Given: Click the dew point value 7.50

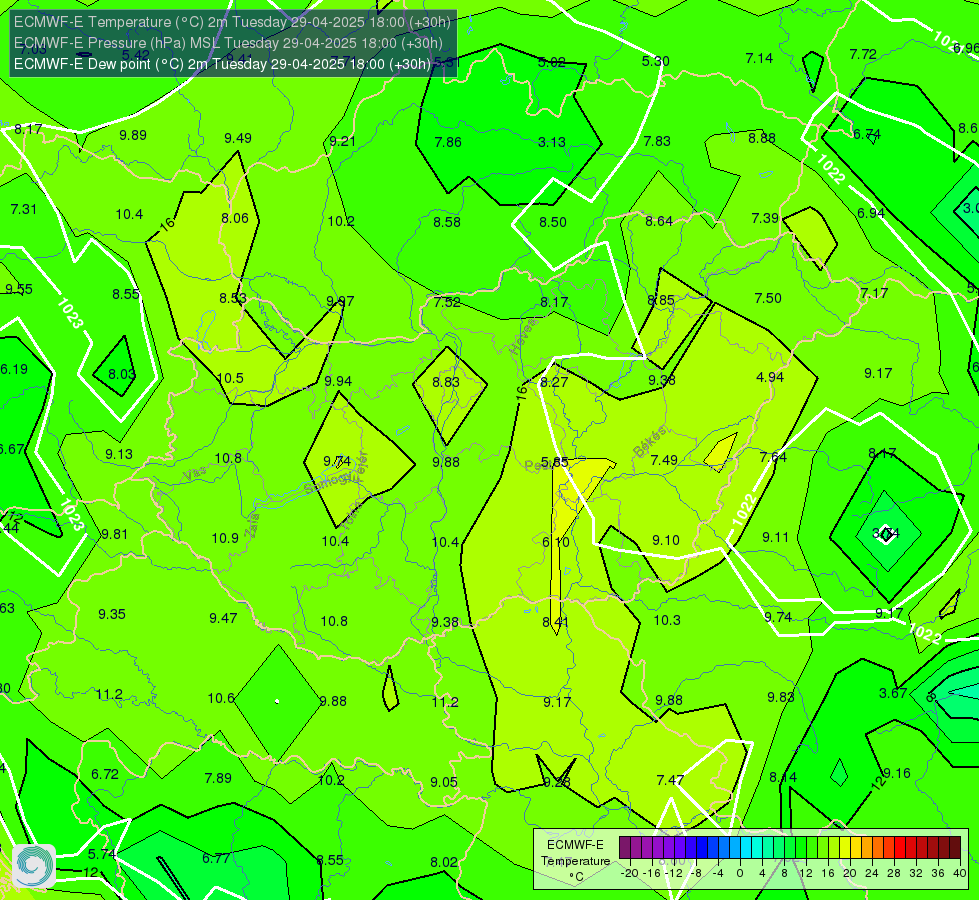Looking at the screenshot, I should (x=767, y=298).
